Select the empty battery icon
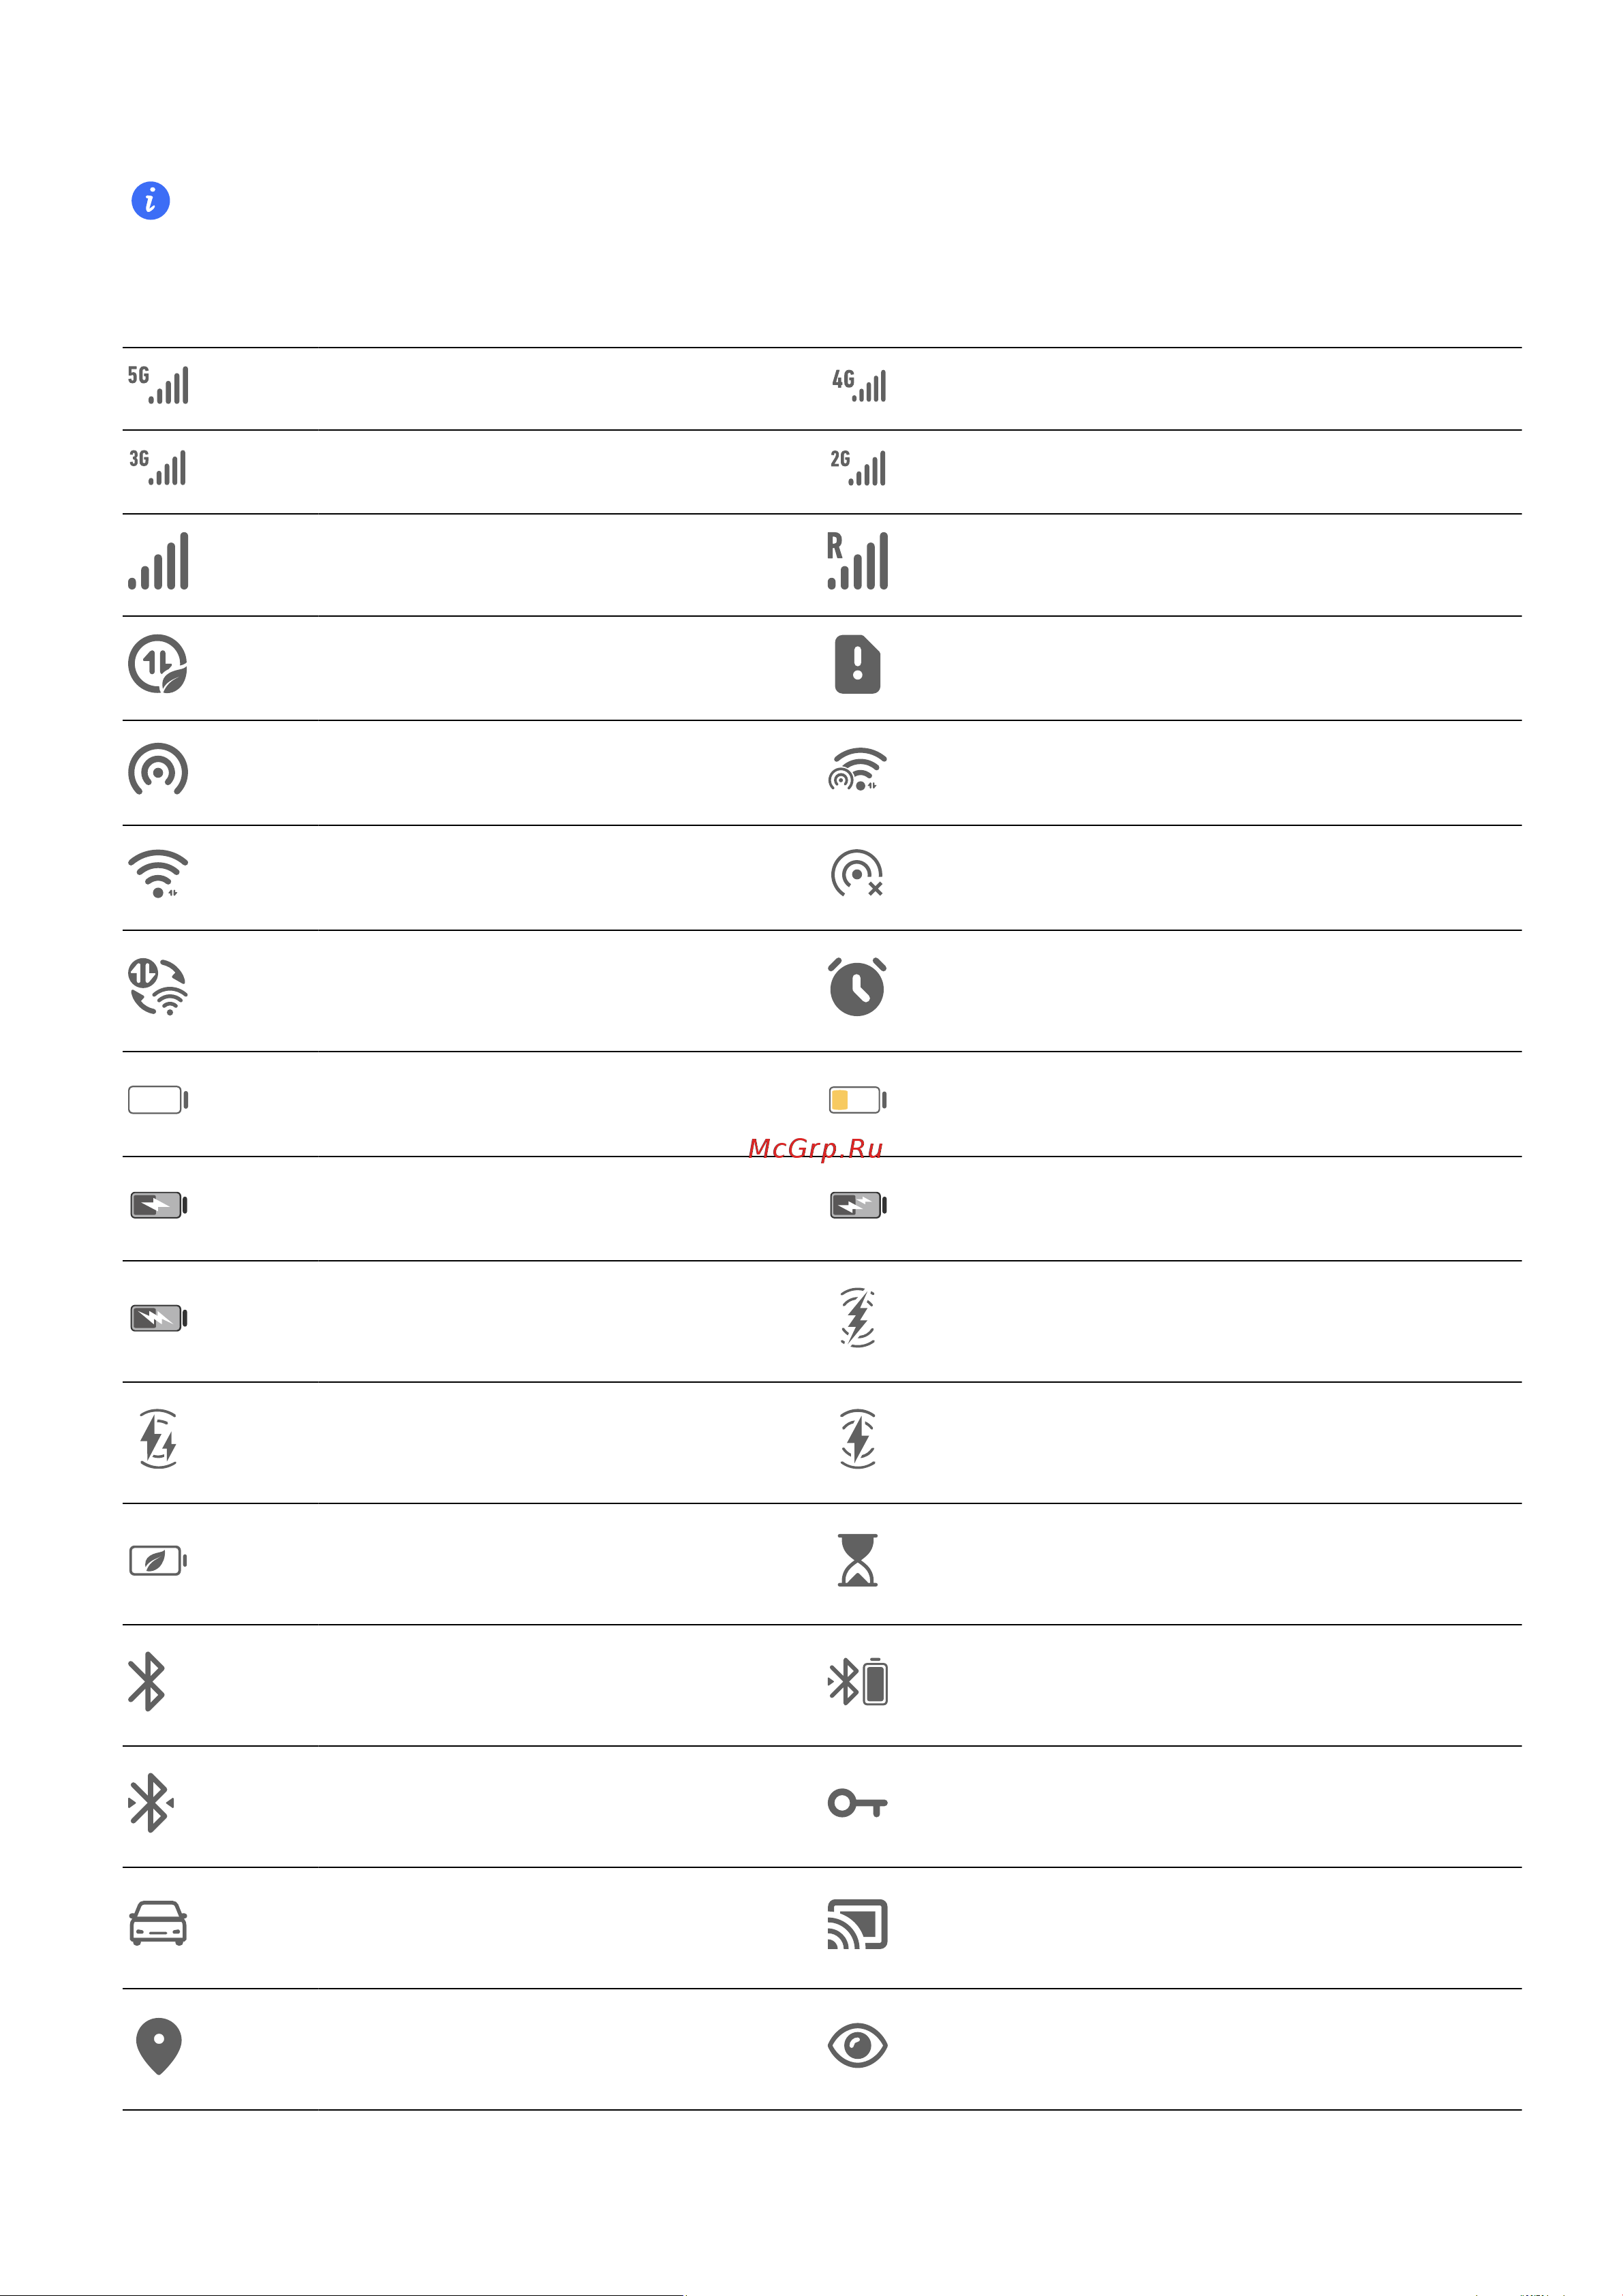Viewport: 1623px width, 2296px height. 158,1100
